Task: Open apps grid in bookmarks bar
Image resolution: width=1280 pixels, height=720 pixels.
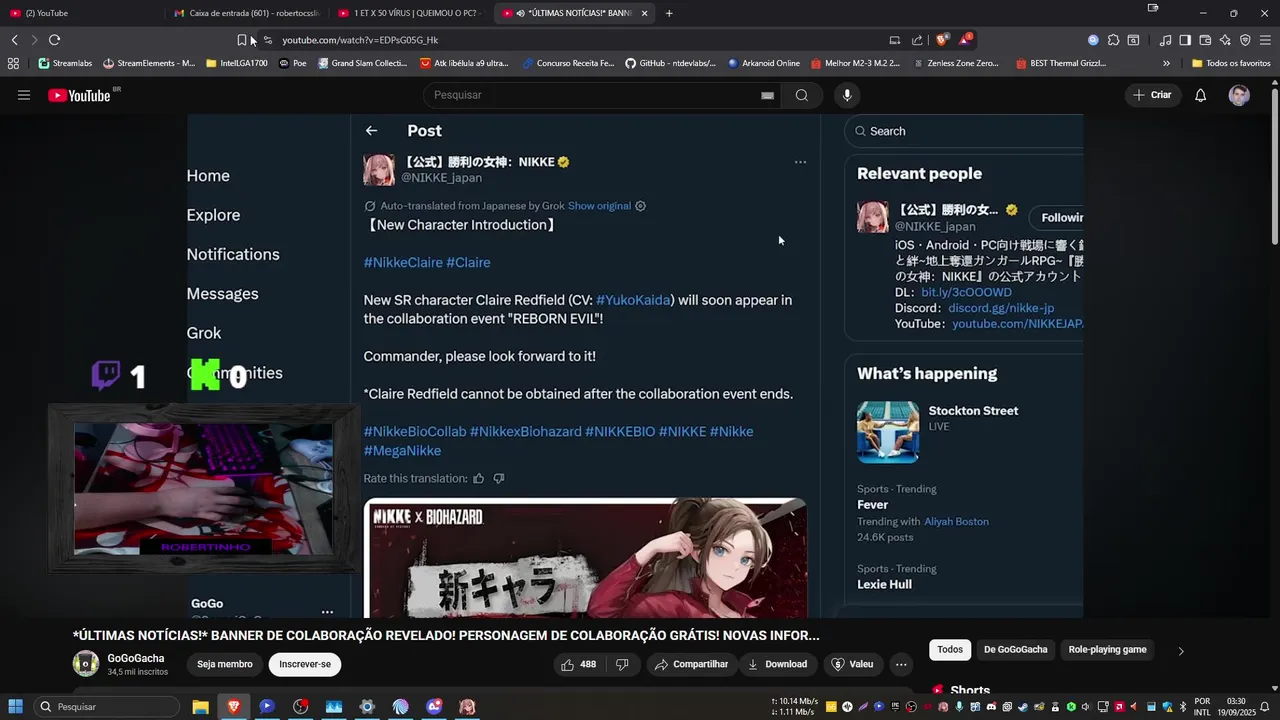Action: (13, 63)
